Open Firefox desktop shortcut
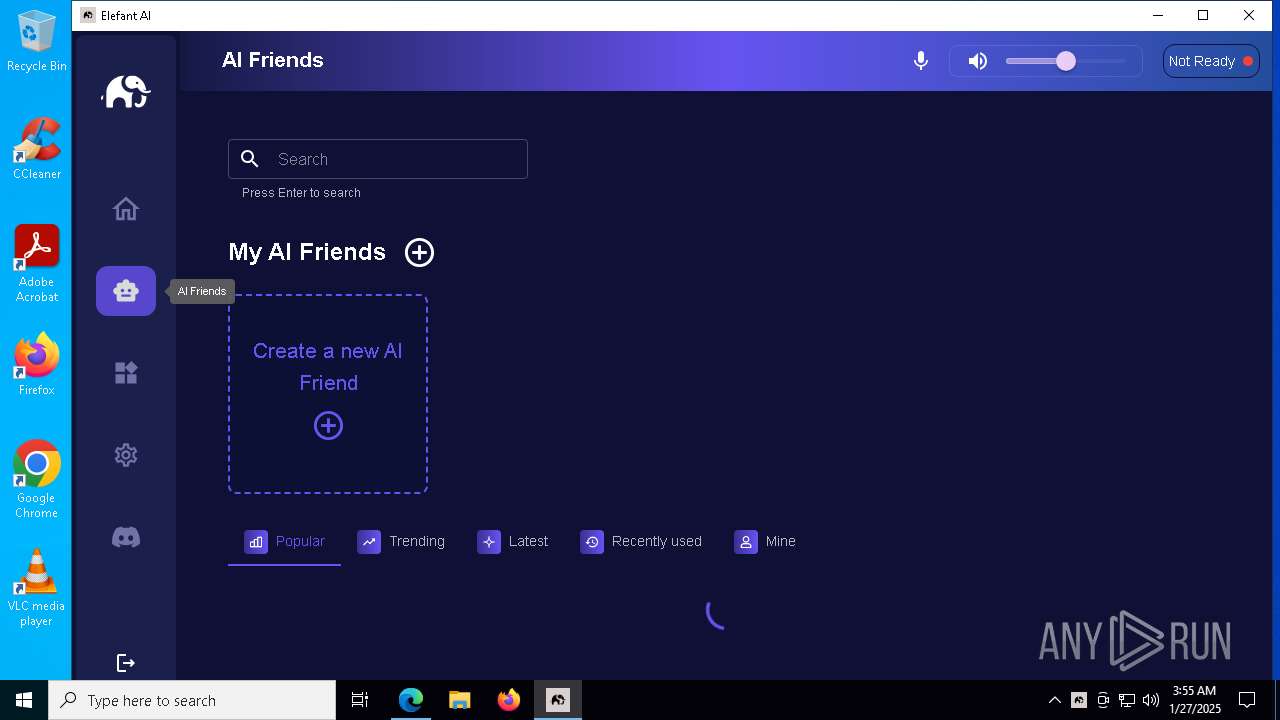The height and width of the screenshot is (720, 1280). (37, 364)
